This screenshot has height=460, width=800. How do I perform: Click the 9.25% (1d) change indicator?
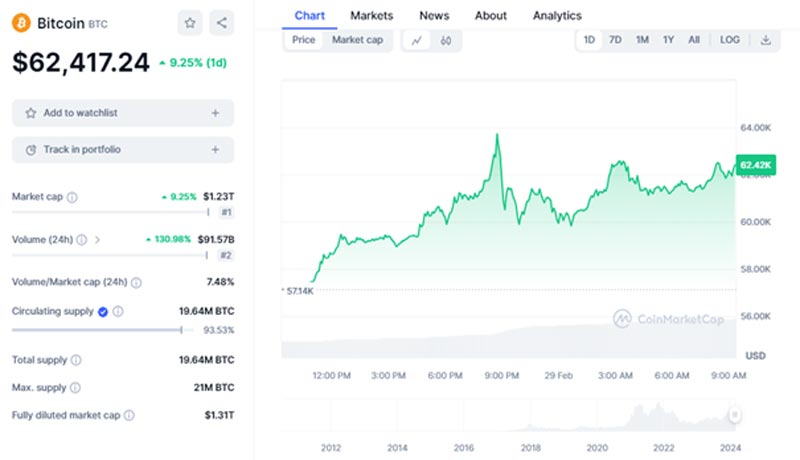[x=193, y=63]
